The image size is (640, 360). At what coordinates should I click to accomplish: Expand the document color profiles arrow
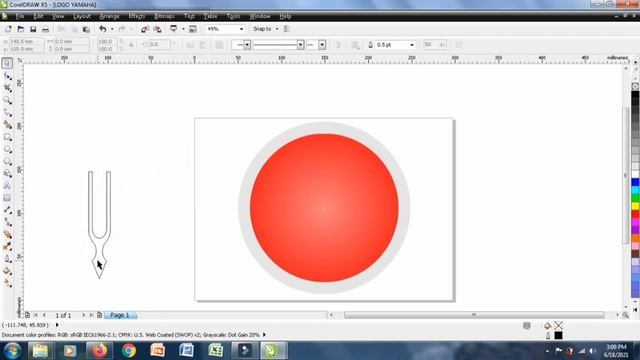pos(264,335)
